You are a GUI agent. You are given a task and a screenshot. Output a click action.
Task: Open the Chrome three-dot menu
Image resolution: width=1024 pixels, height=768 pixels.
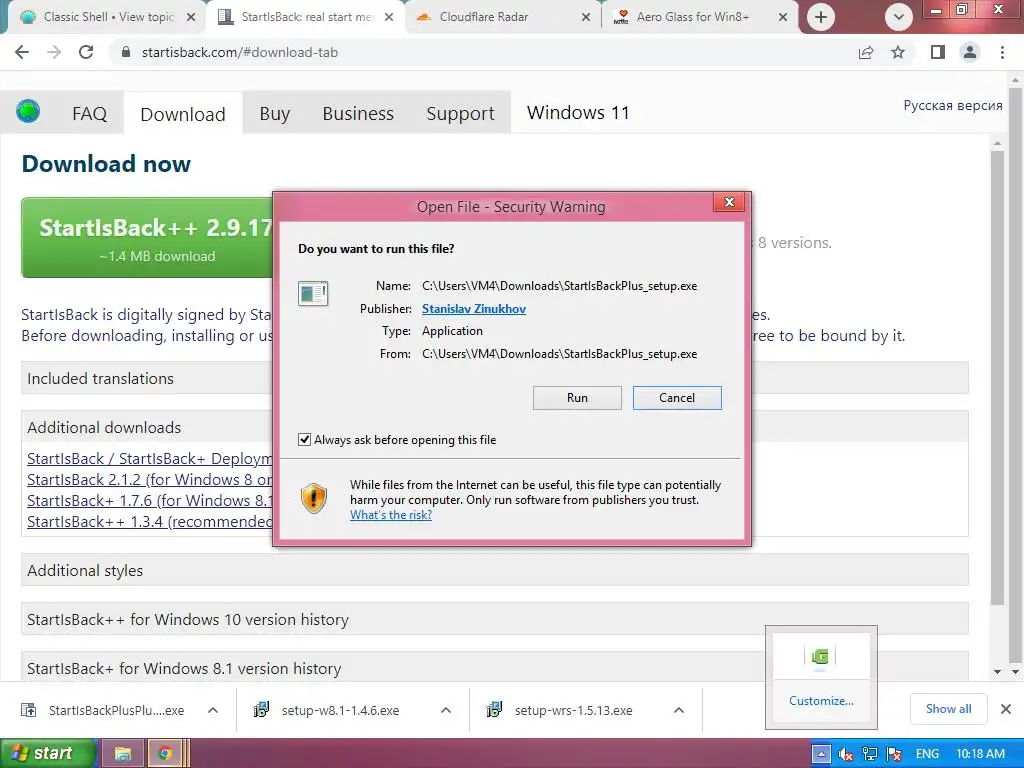pyautogui.click(x=1002, y=52)
